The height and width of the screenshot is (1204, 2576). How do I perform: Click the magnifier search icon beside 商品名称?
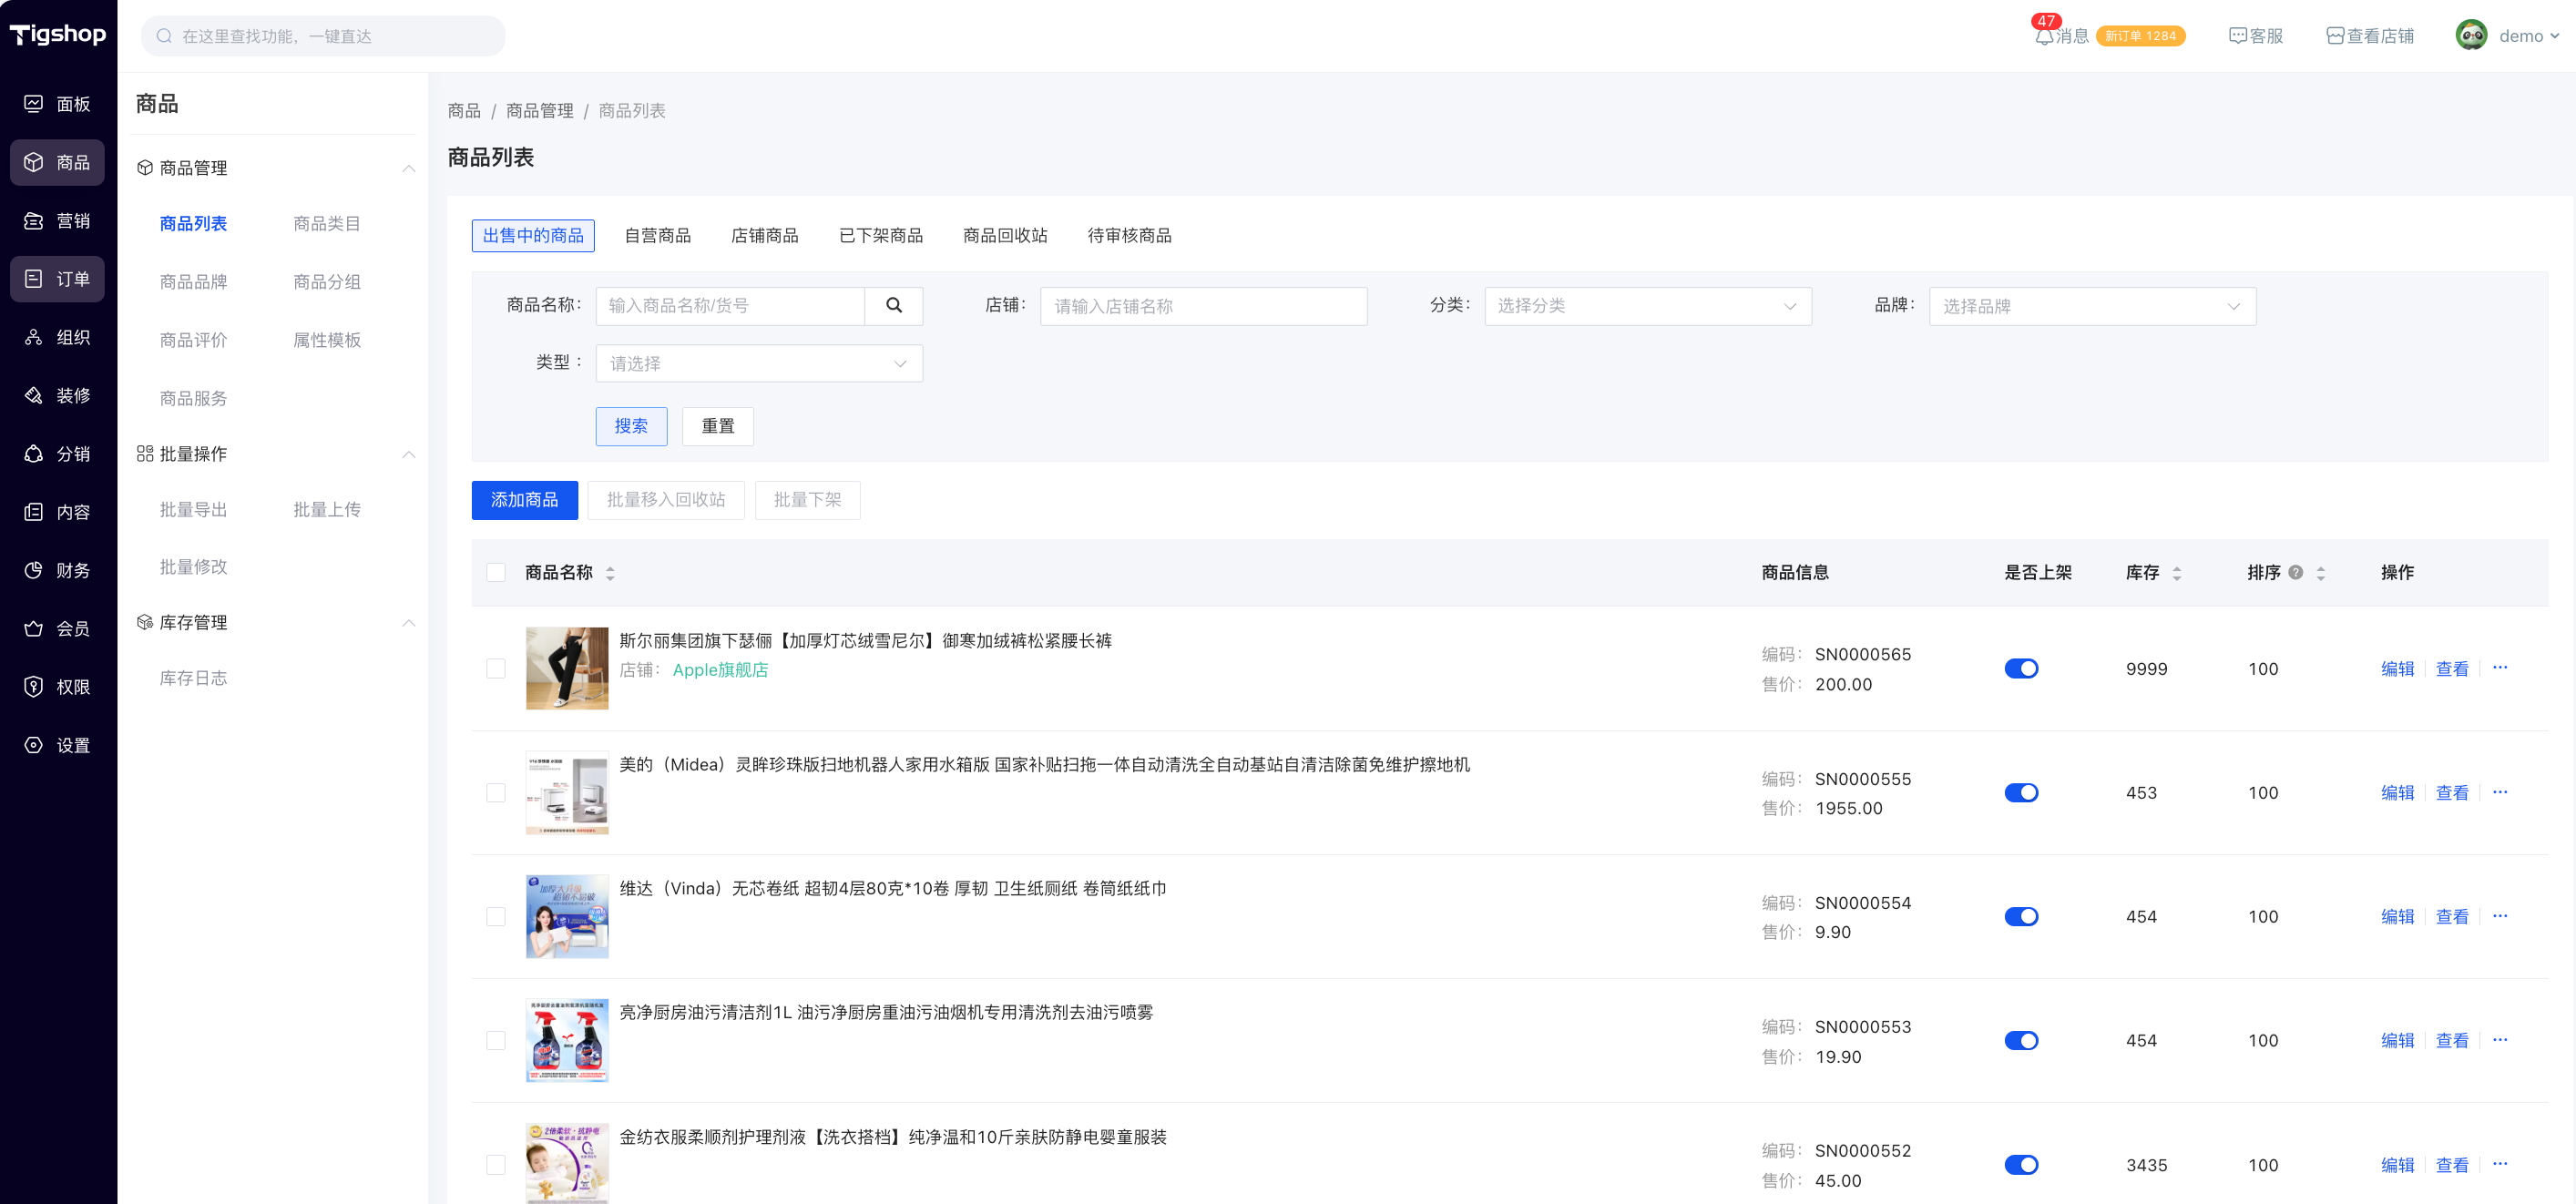(893, 305)
